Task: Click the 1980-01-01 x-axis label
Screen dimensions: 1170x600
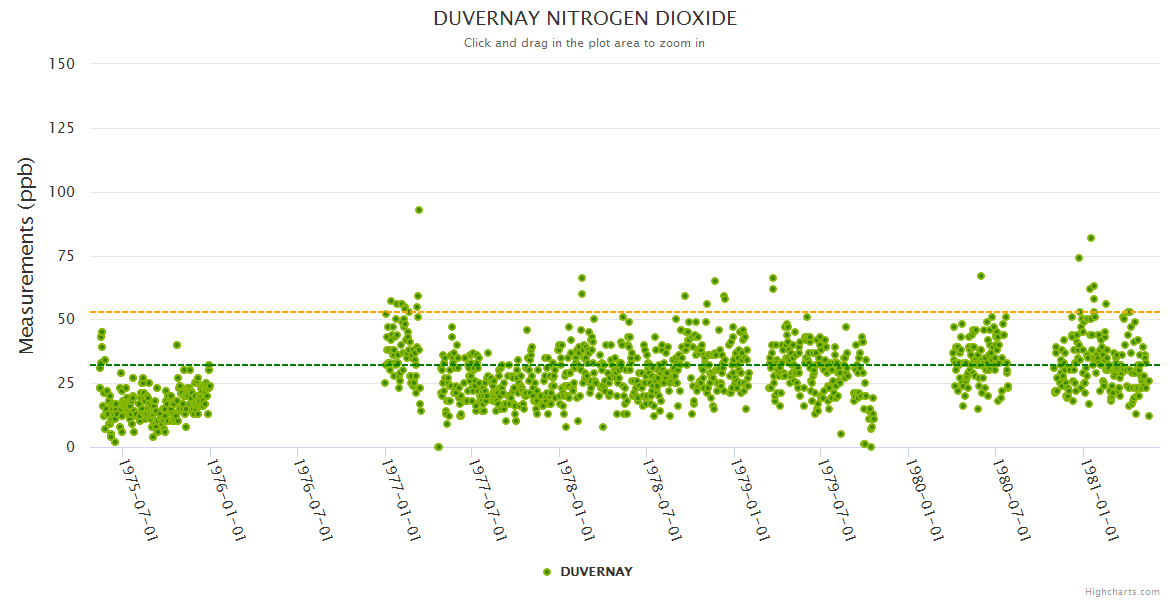Action: (x=924, y=499)
